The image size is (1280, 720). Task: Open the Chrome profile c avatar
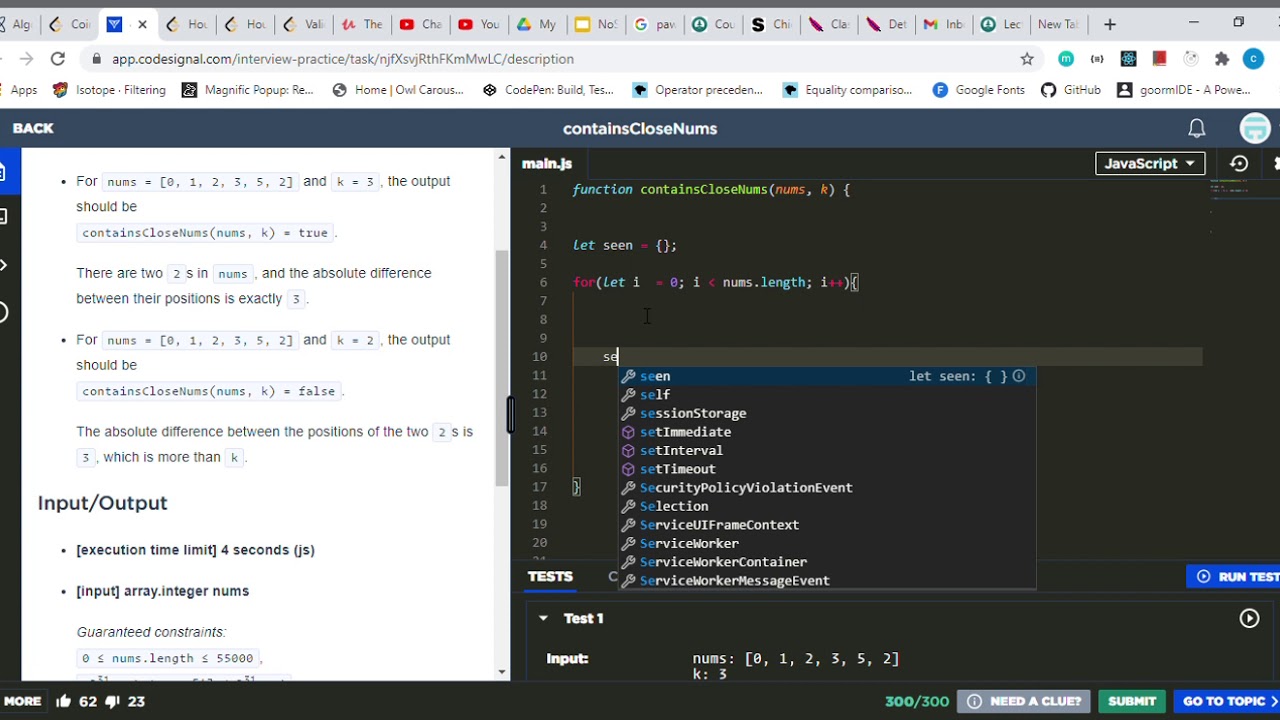(1253, 59)
